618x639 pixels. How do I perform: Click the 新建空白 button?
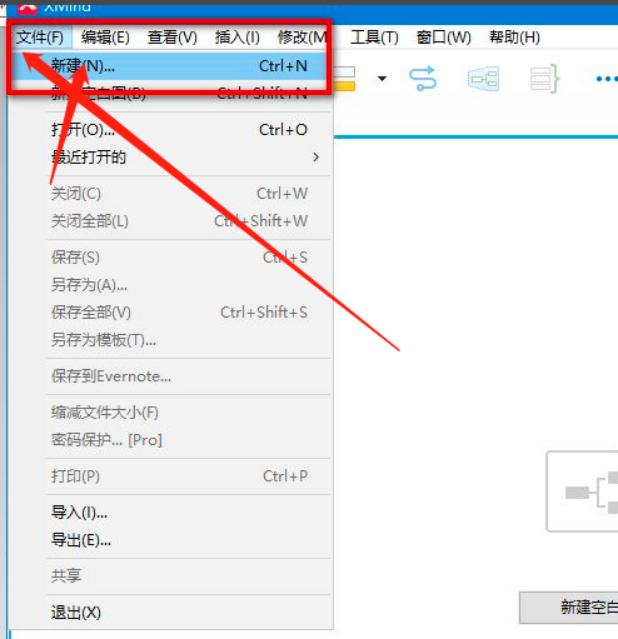point(569,608)
